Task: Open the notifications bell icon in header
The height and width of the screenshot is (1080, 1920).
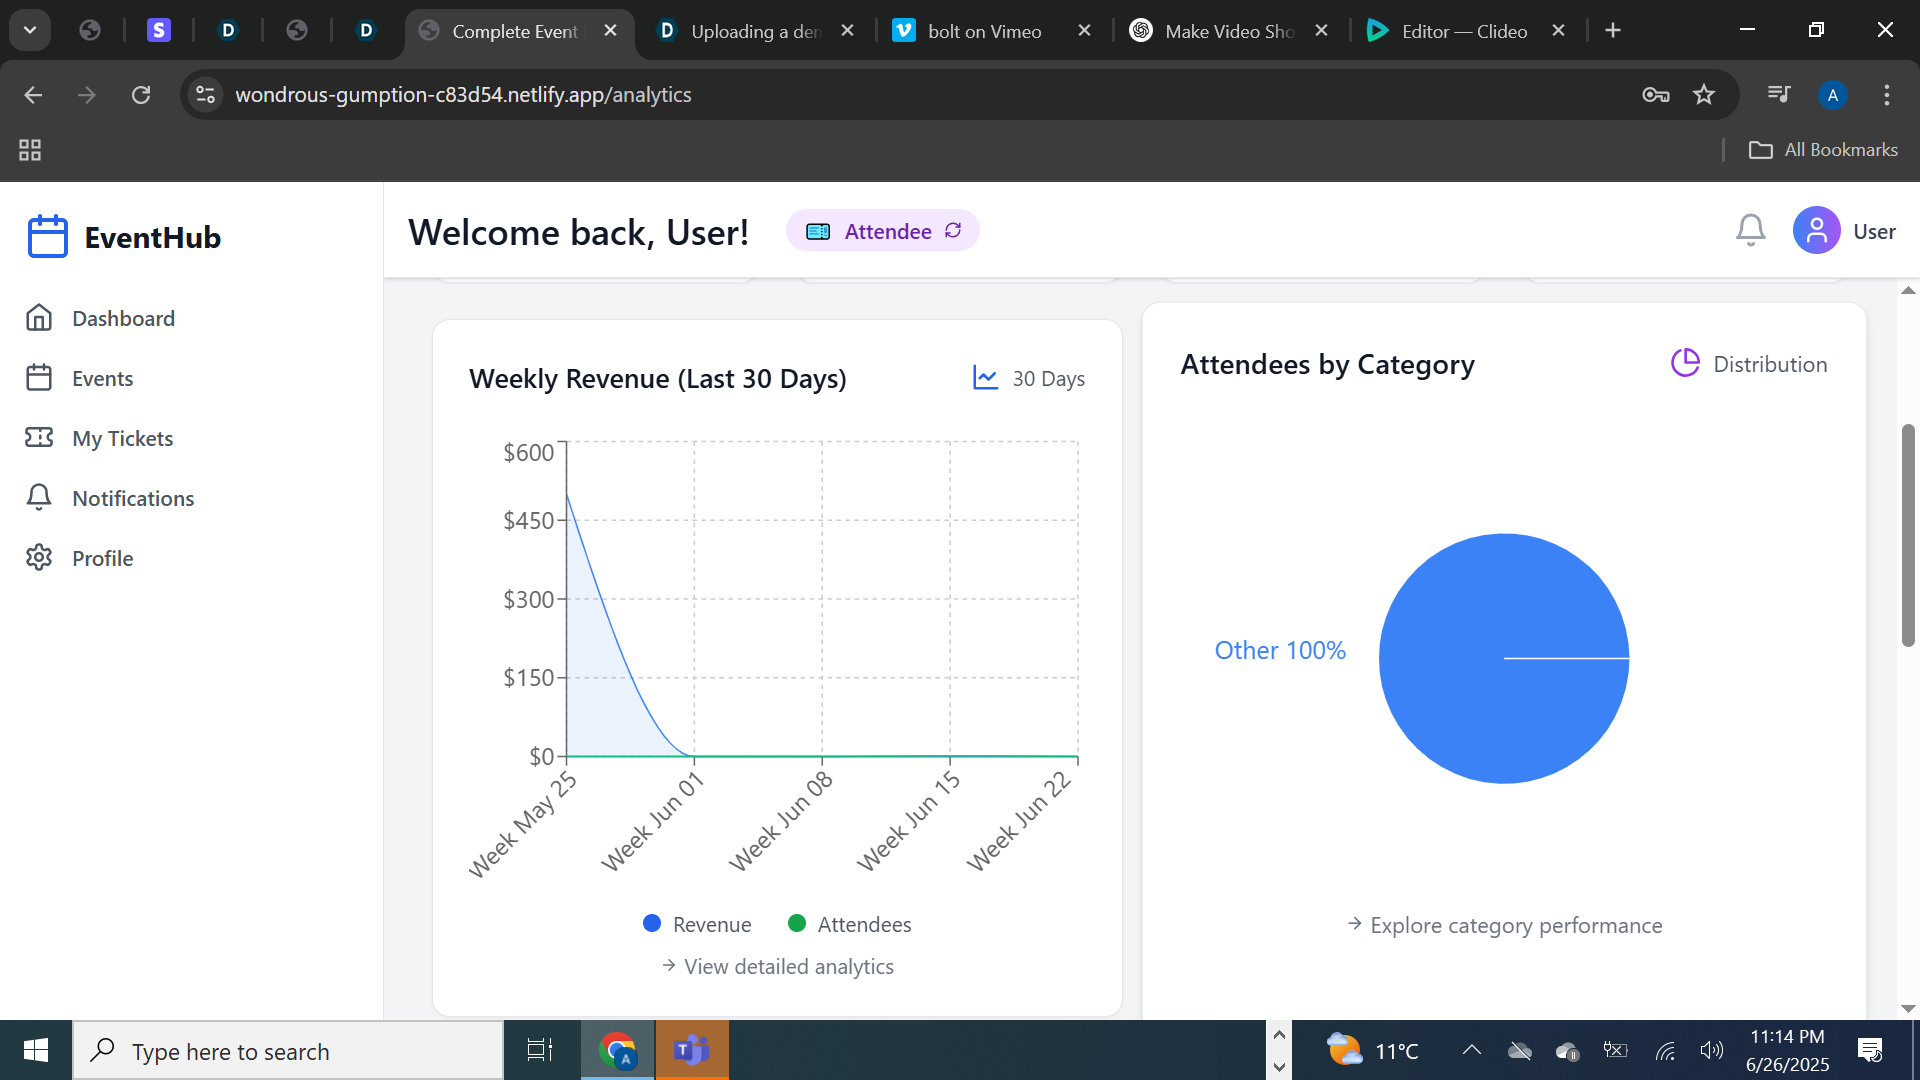Action: 1750,231
